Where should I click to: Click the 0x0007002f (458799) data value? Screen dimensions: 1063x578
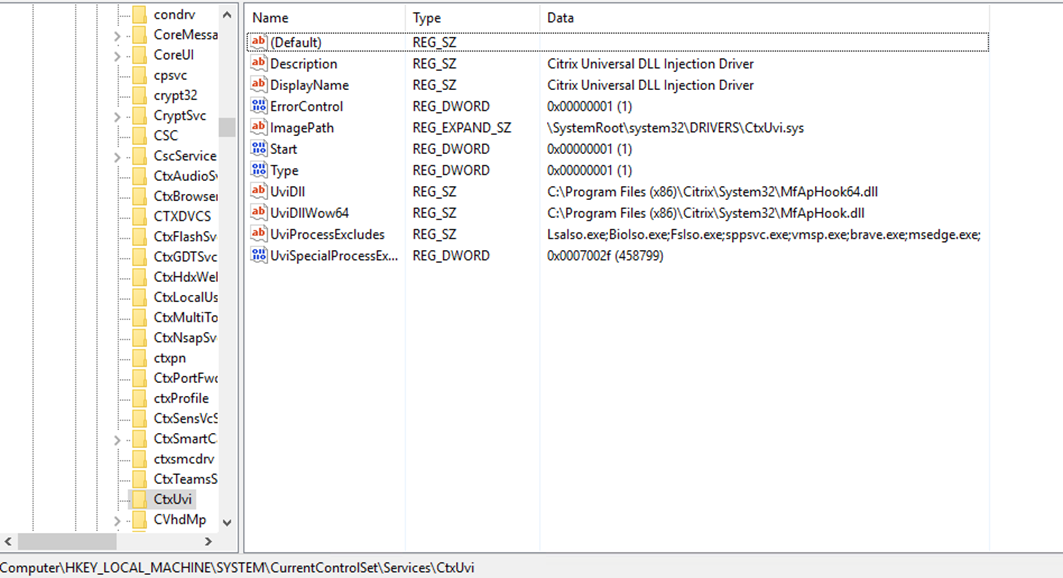[605, 256]
